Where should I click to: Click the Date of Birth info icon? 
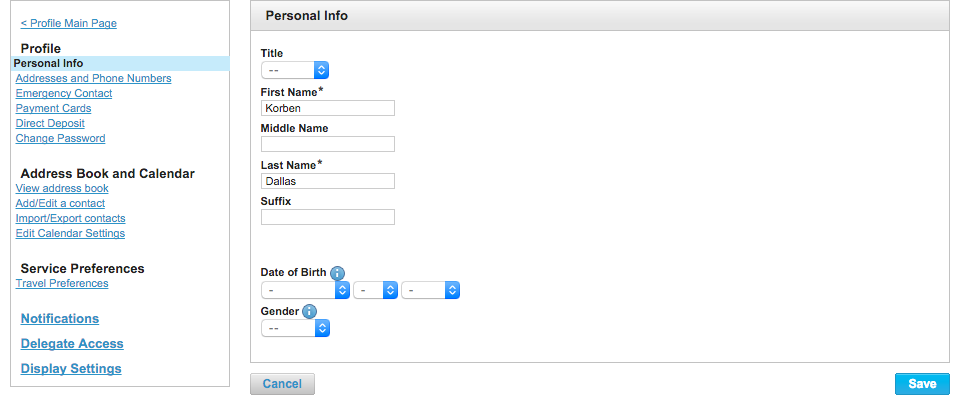[x=337, y=273]
